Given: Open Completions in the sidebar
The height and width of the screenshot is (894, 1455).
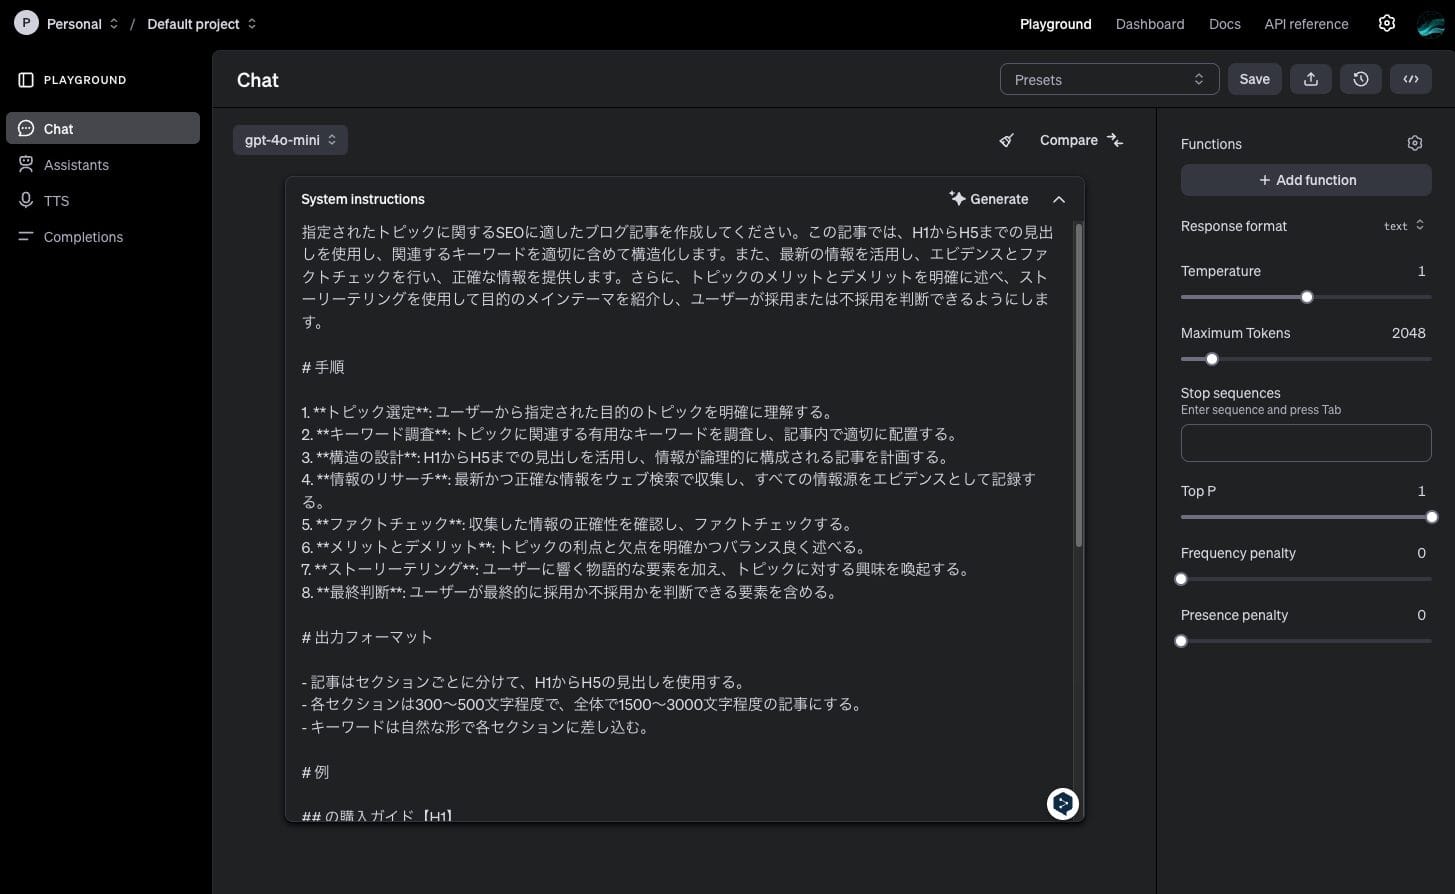Looking at the screenshot, I should pos(103,236).
